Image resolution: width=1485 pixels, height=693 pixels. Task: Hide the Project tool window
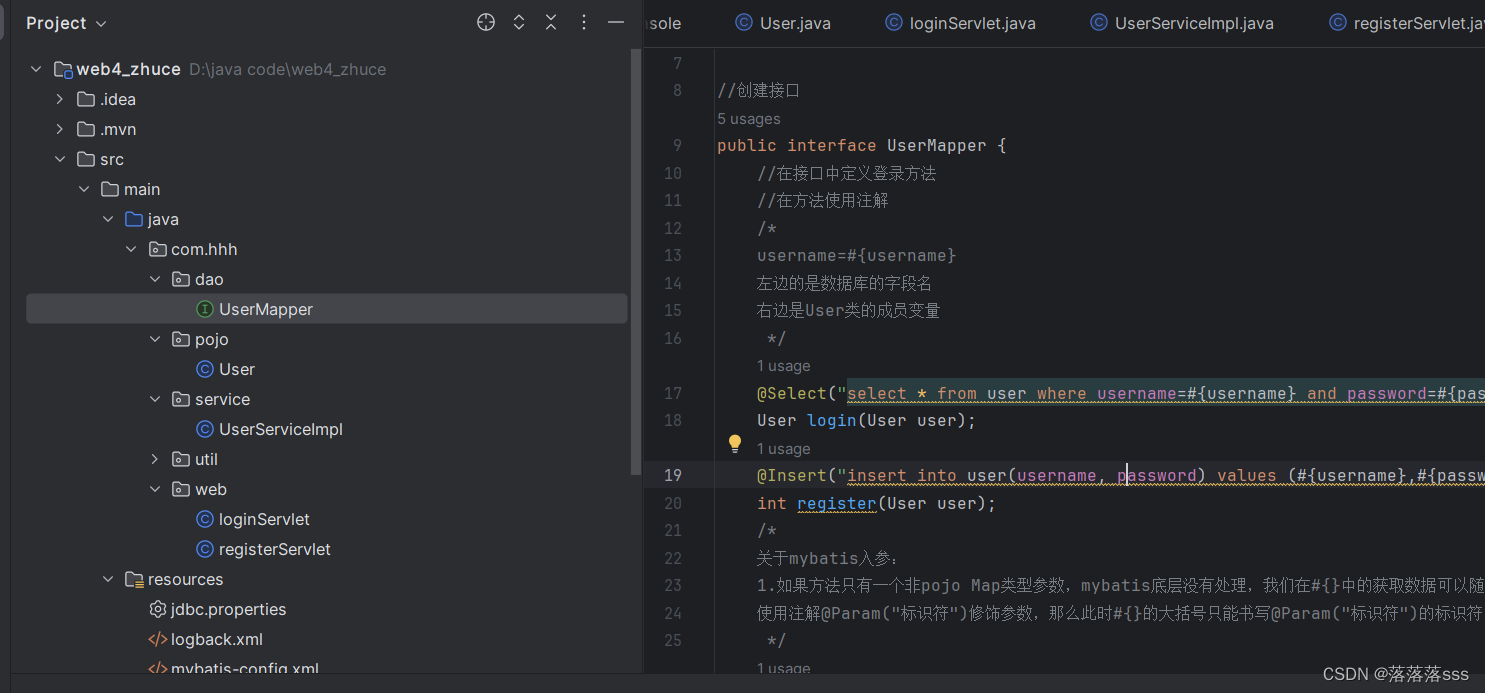pos(616,21)
